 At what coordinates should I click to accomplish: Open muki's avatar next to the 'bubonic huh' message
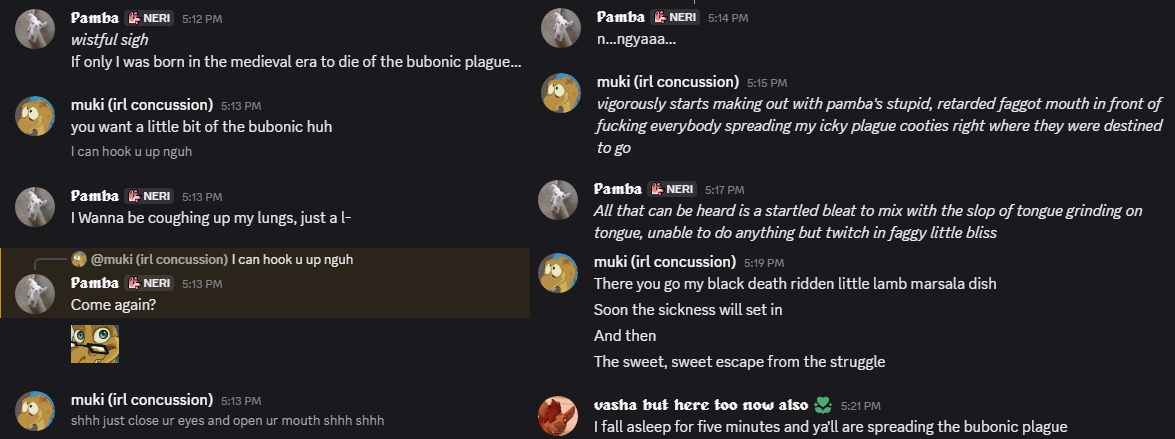coord(34,117)
